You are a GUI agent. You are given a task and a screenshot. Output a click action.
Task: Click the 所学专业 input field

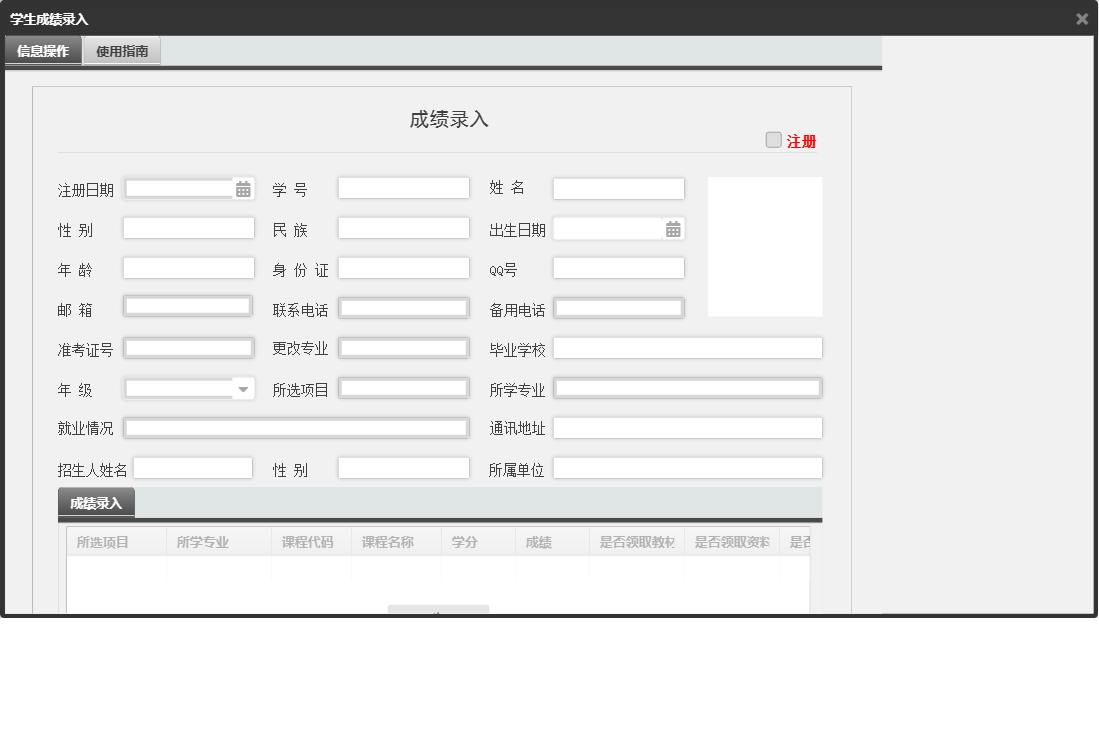pos(688,388)
